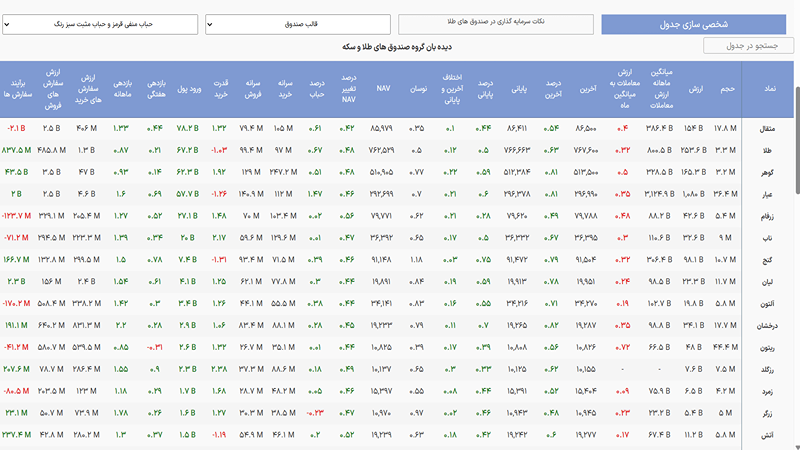Screen dimensions: 800x450
Task: Sort by درصد حباب column header
Action: [x=316, y=89]
